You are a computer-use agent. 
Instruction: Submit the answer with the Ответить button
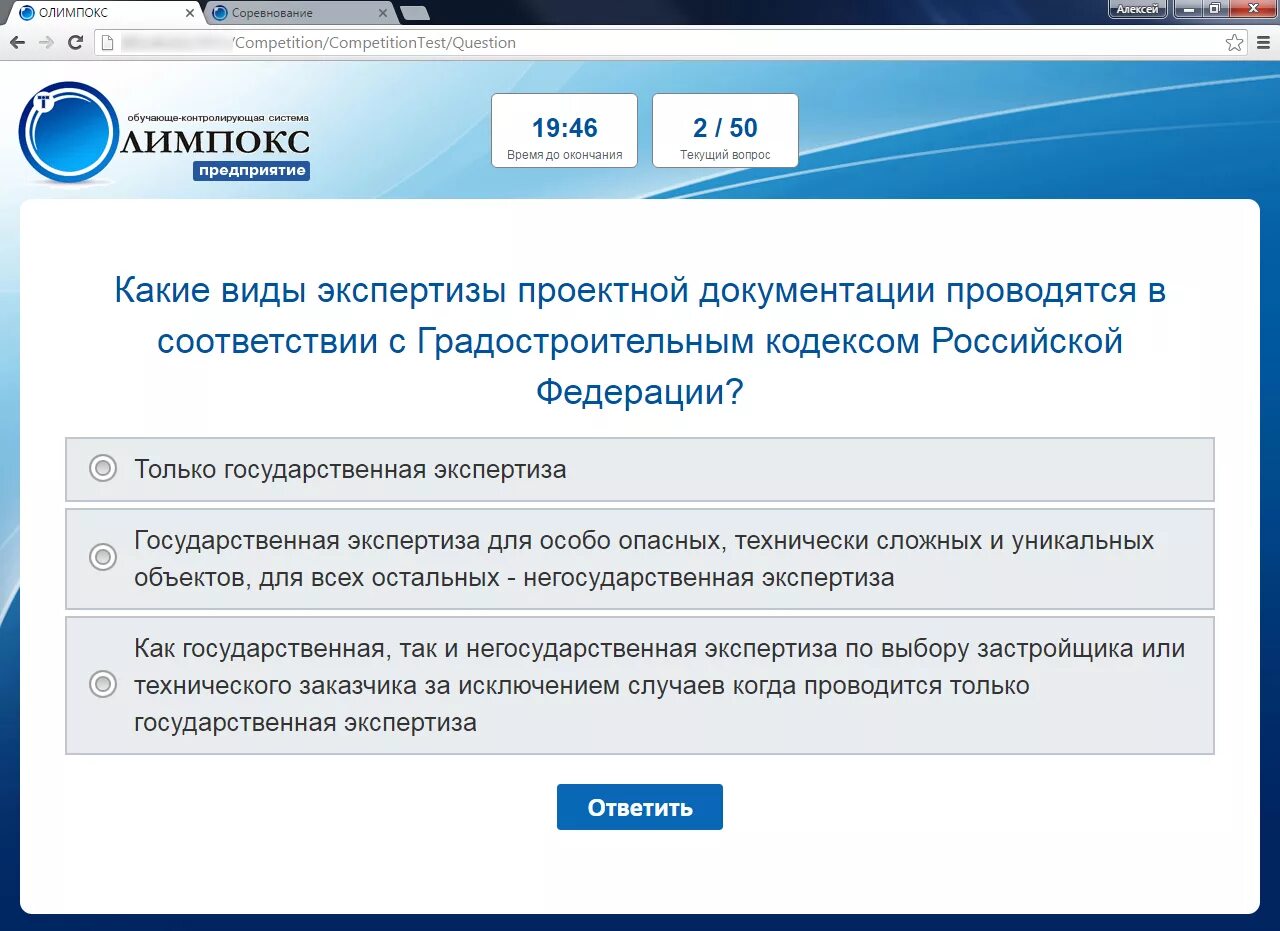[x=639, y=807]
